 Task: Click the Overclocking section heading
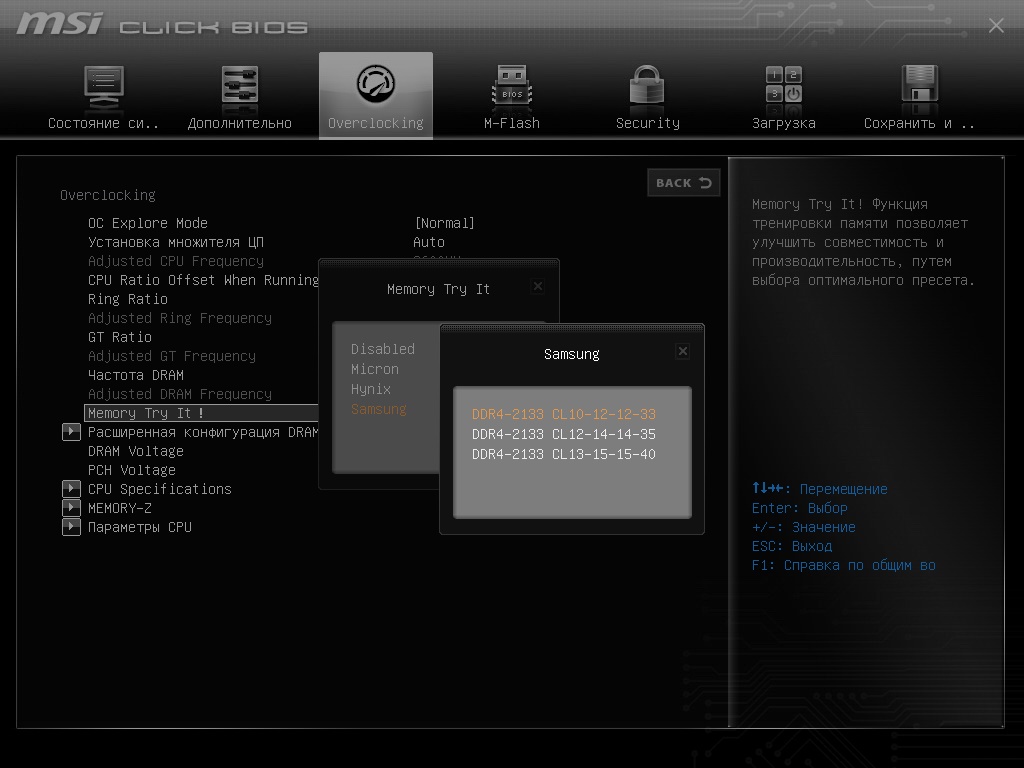(108, 195)
